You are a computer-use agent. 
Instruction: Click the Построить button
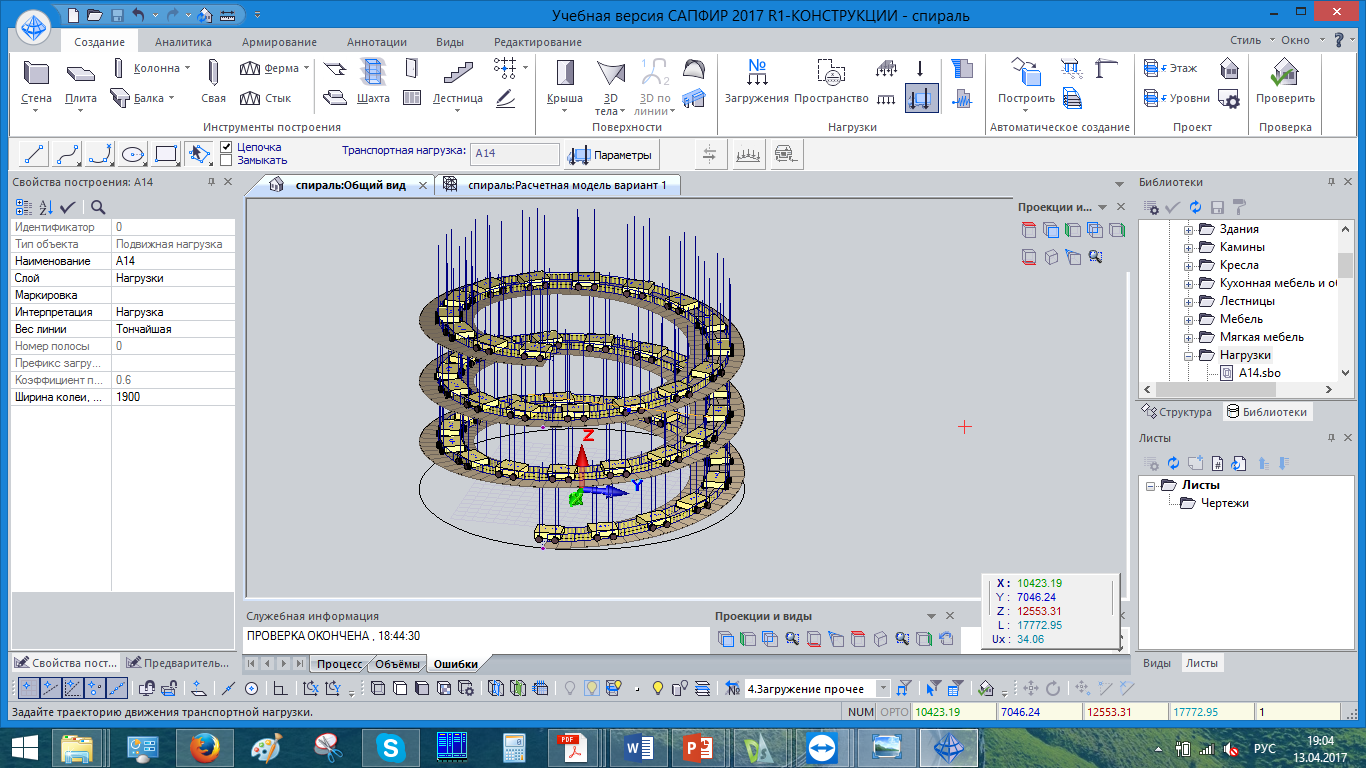tap(1026, 82)
